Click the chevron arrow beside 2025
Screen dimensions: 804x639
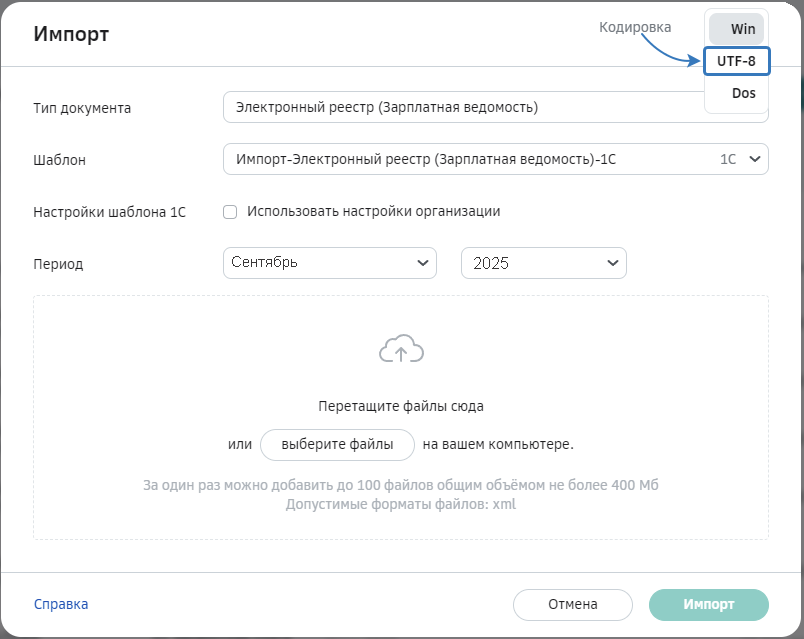[x=612, y=263]
